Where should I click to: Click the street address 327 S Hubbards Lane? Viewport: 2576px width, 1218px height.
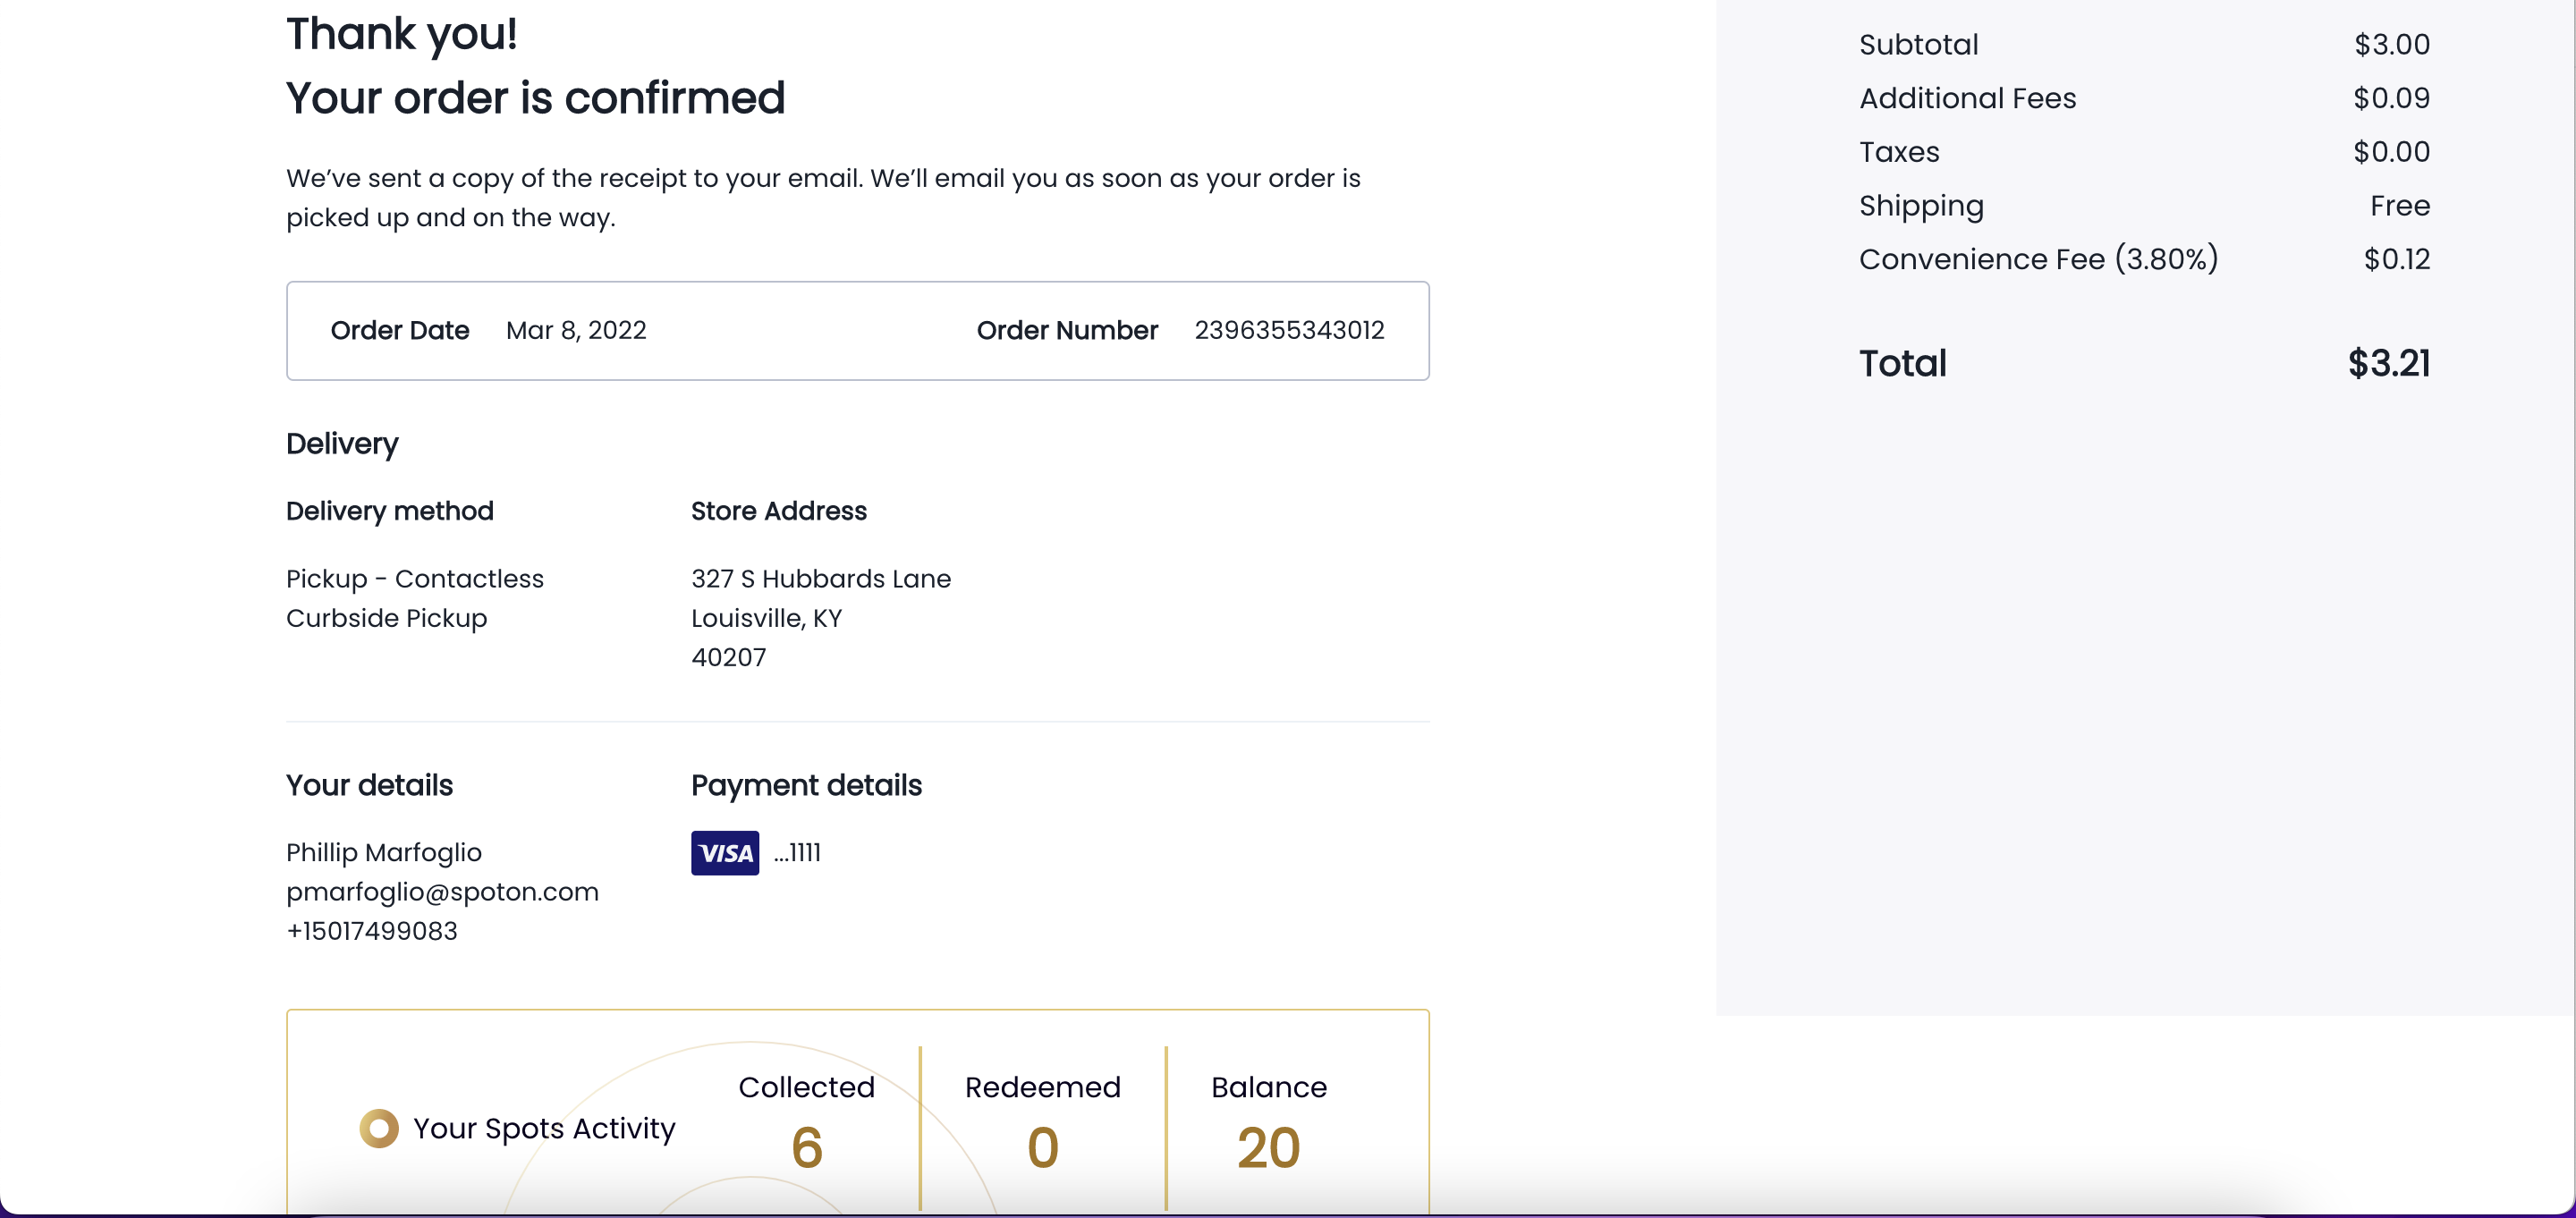[x=821, y=578]
